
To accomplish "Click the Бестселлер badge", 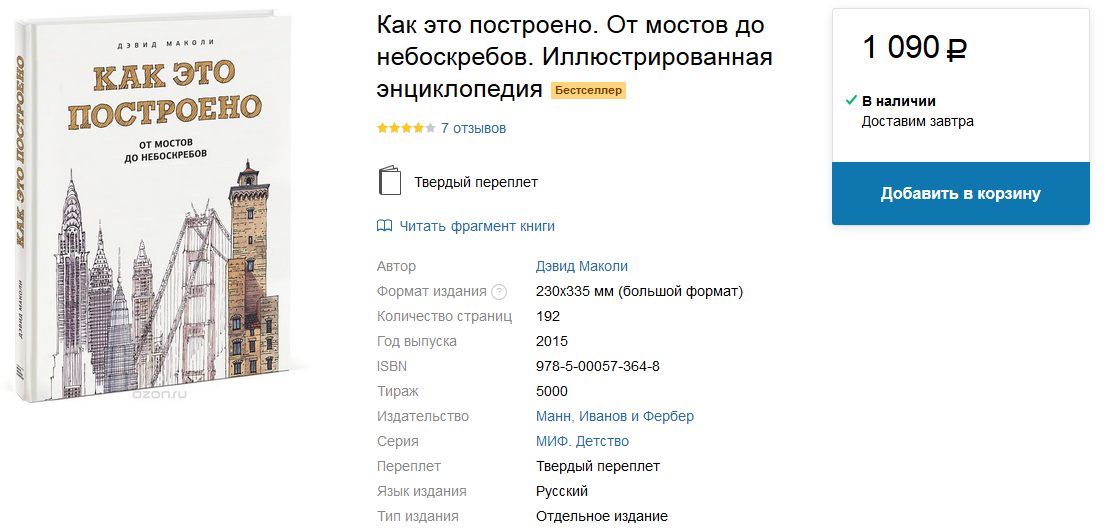I will coord(588,90).
